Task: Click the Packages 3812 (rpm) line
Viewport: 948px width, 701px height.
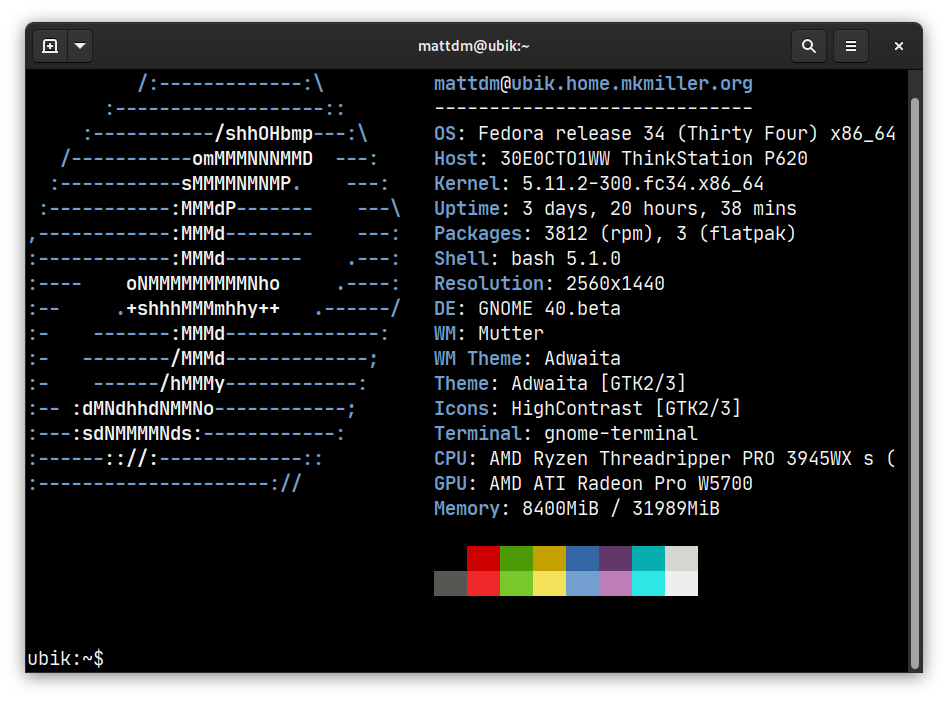Action: [615, 233]
